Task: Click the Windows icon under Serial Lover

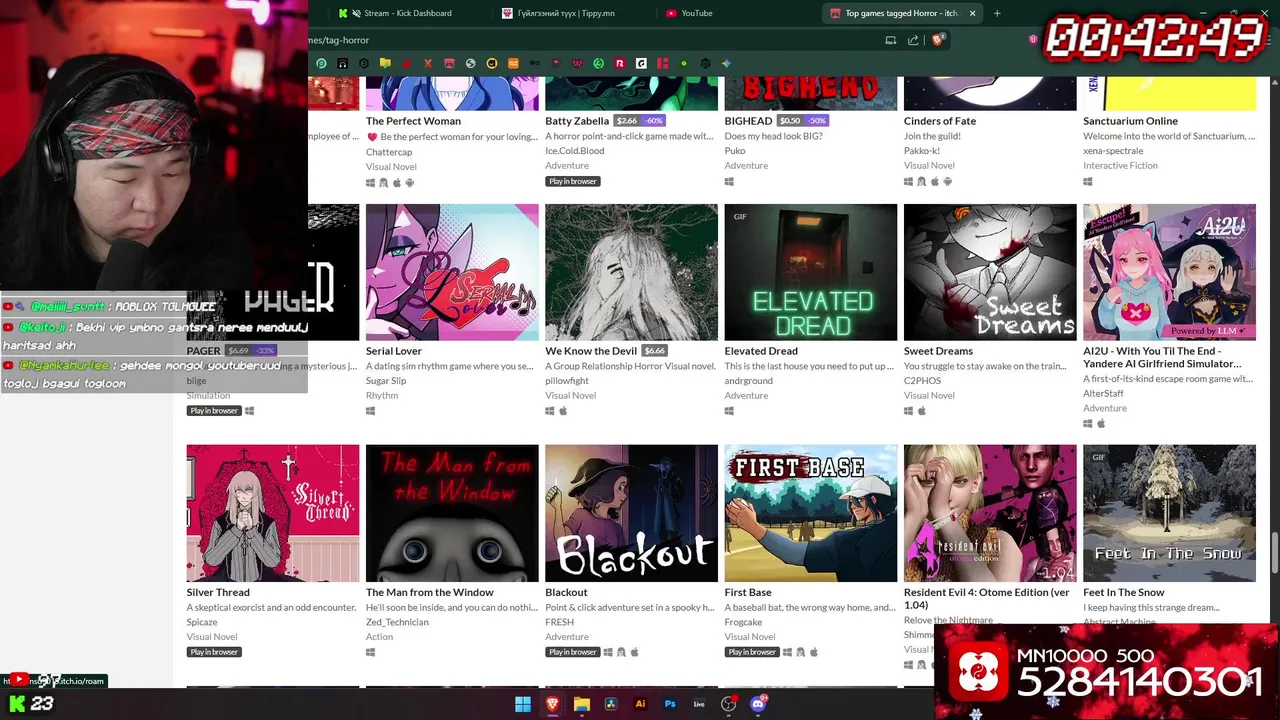Action: click(371, 411)
